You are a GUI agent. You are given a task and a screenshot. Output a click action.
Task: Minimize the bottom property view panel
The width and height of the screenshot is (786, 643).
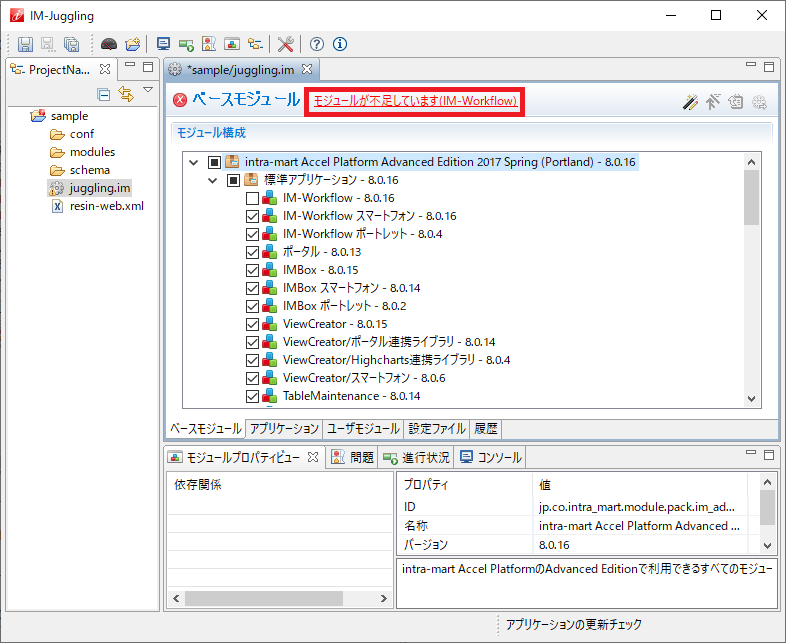pyautogui.click(x=750, y=452)
